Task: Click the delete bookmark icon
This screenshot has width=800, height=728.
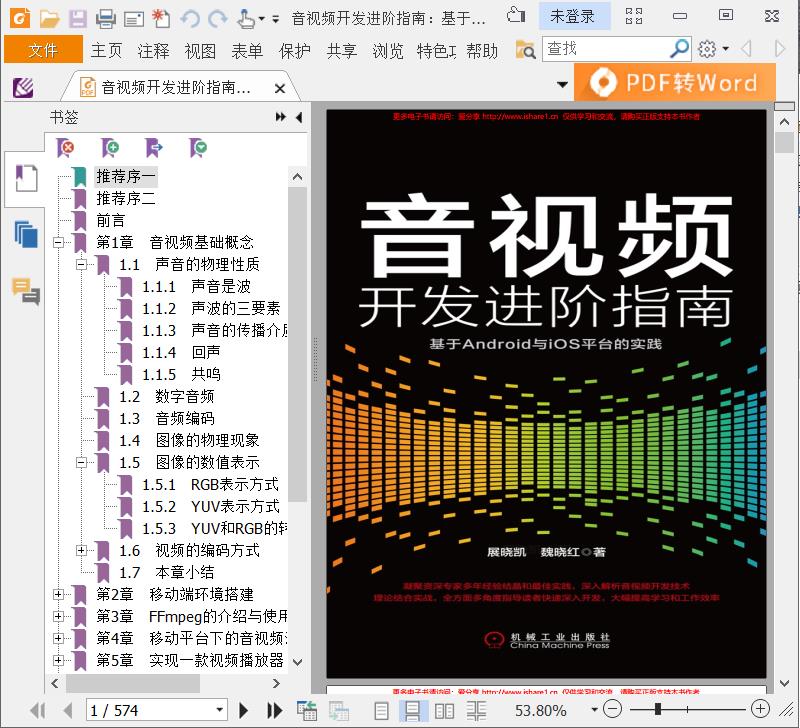Action: click(65, 147)
